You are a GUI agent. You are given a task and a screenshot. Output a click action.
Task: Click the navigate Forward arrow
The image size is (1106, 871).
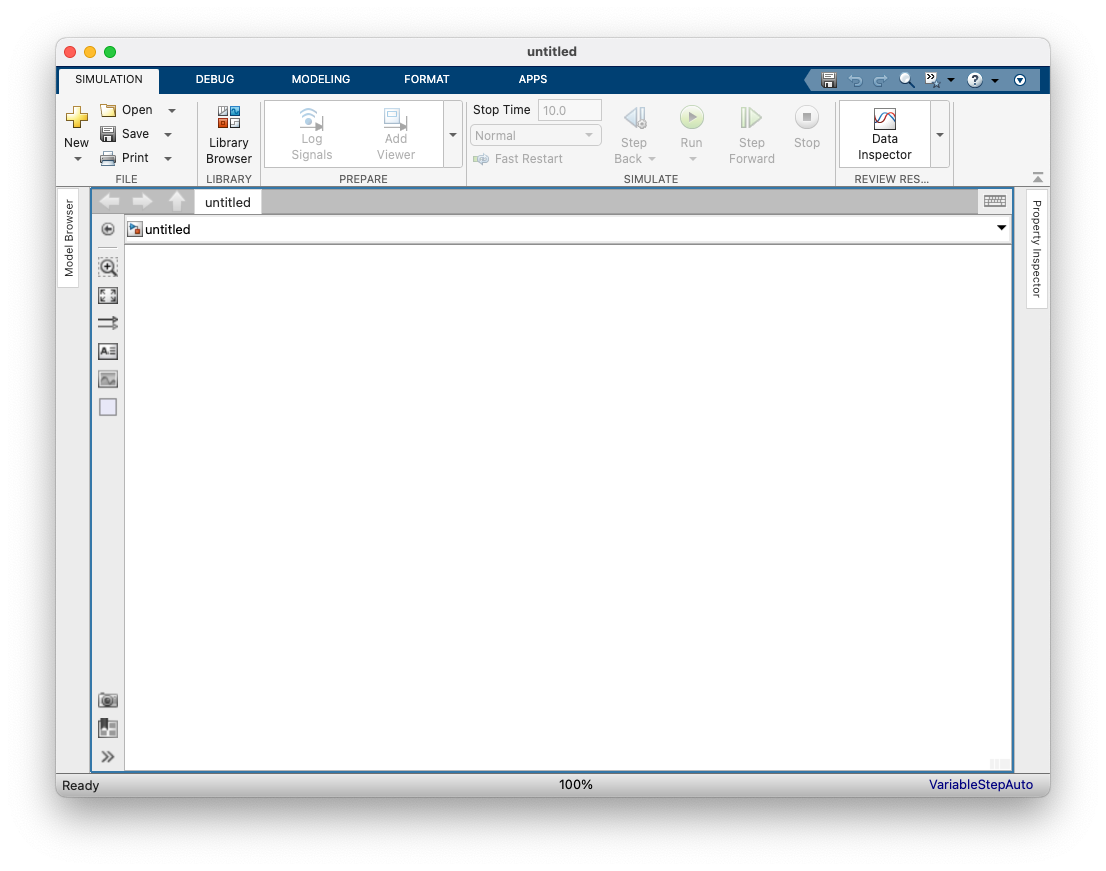[142, 202]
